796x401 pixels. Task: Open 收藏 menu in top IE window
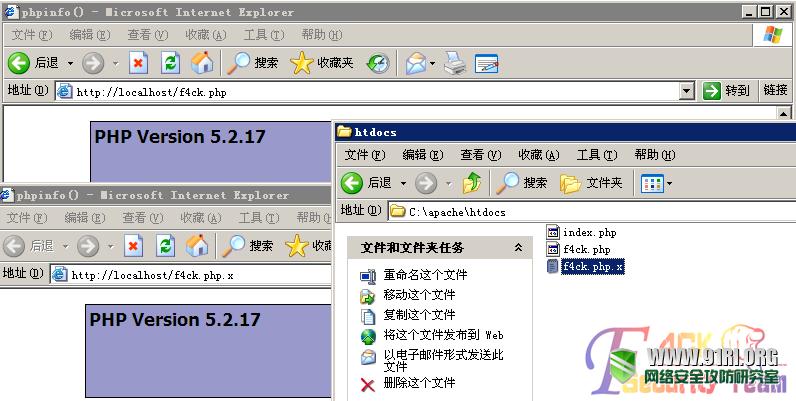206,35
